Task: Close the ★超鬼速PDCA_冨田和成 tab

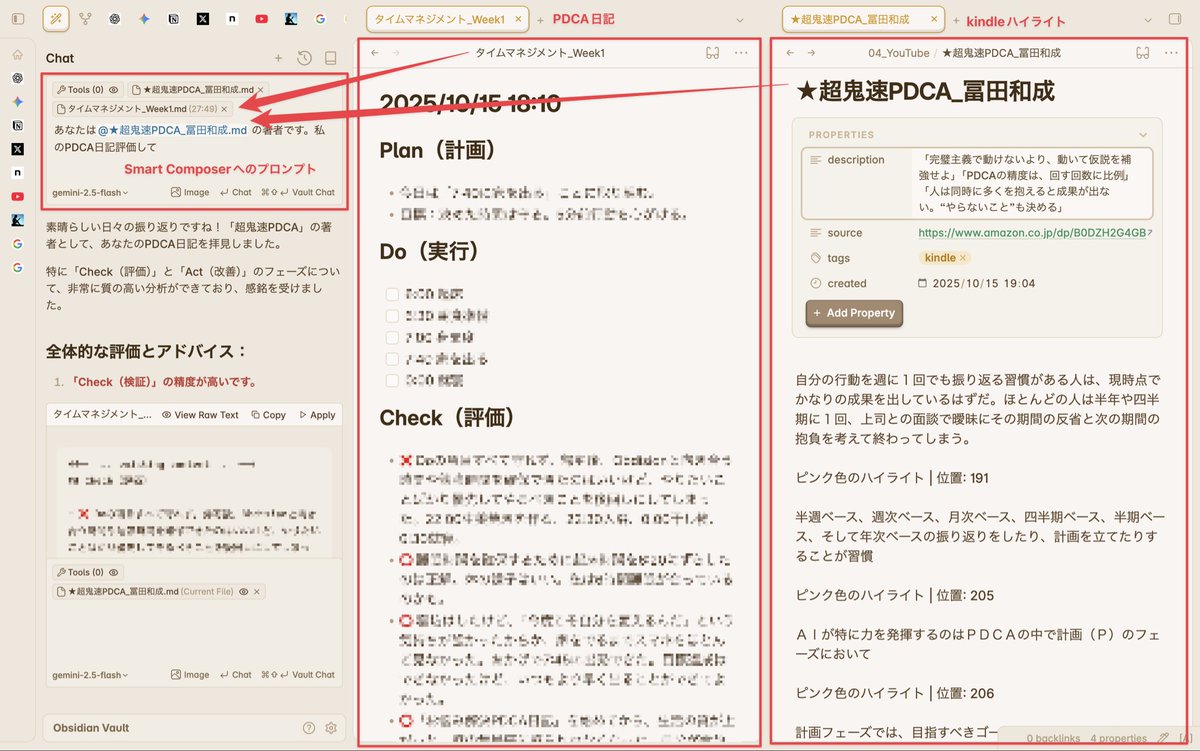Action: pos(936,19)
